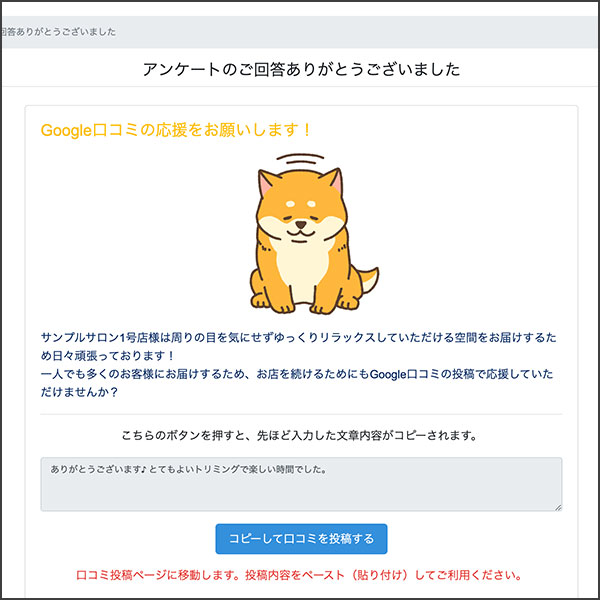Image resolution: width=600 pixels, height=600 pixels.
Task: Click the motion lines above the dog's head
Action: coord(300,160)
